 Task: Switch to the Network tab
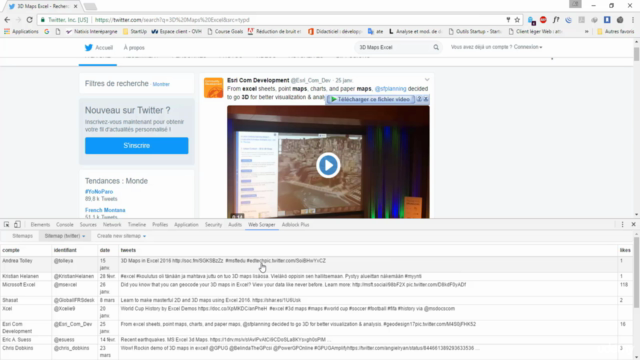click(x=112, y=224)
